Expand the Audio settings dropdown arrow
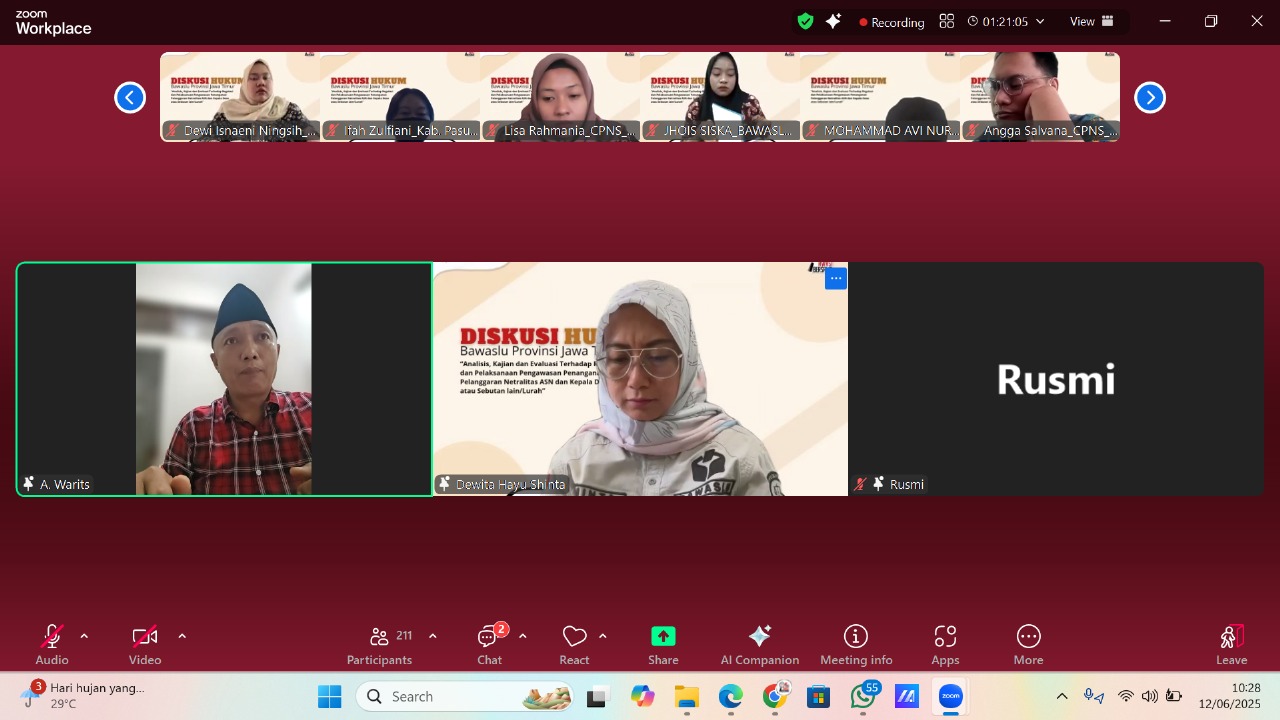Viewport: 1280px width, 720px height. click(84, 634)
